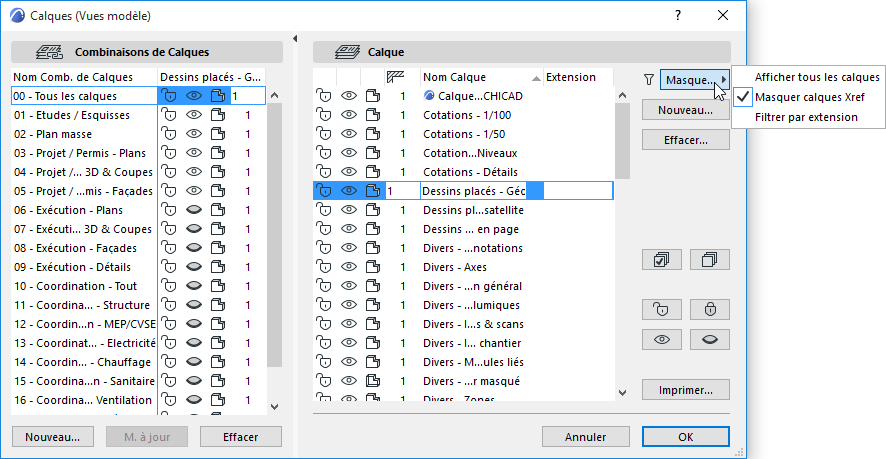Click the Imprimer button

tap(685, 390)
